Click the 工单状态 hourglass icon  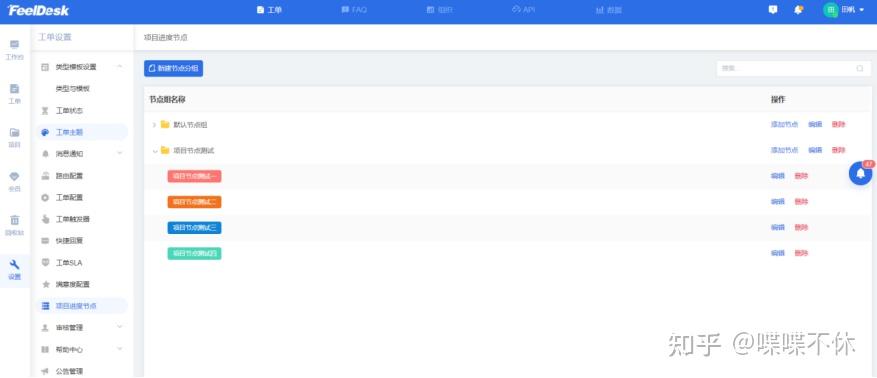45,111
